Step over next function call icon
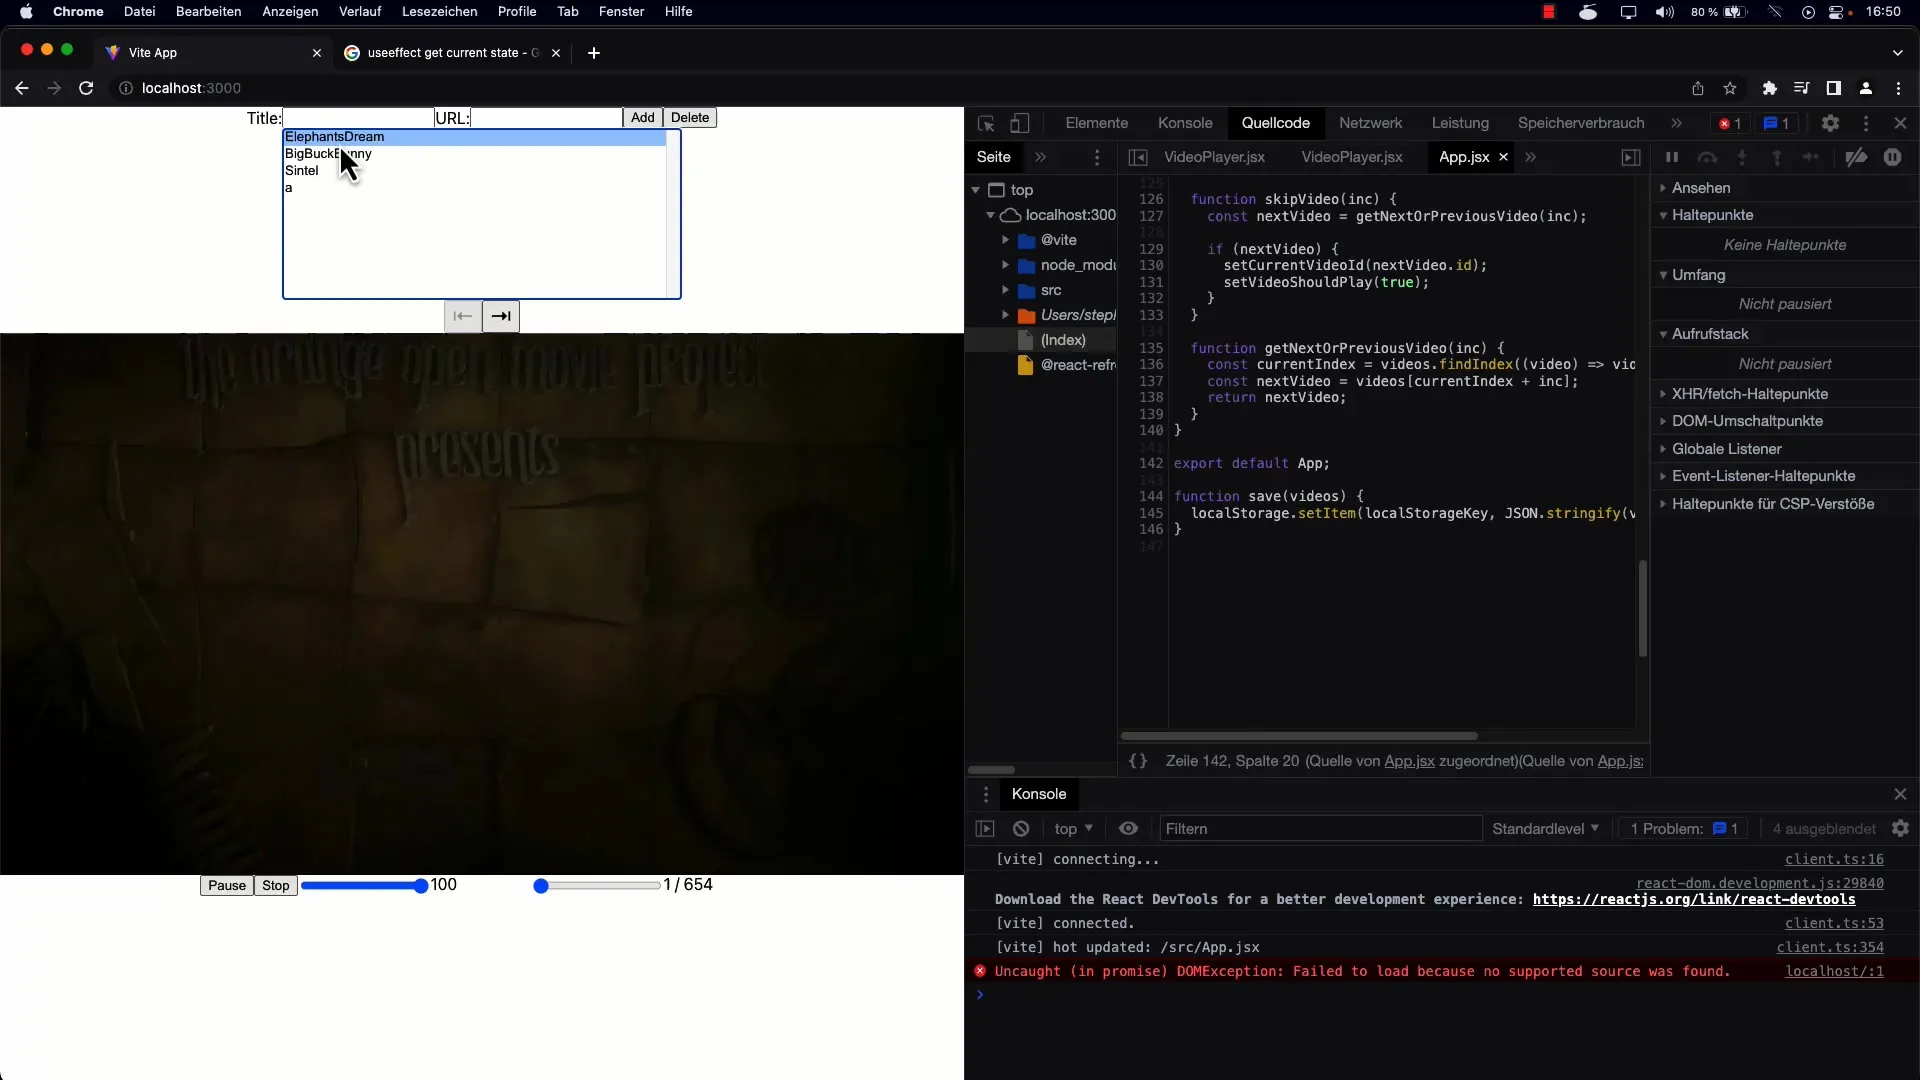The height and width of the screenshot is (1080, 1920). (x=1708, y=157)
